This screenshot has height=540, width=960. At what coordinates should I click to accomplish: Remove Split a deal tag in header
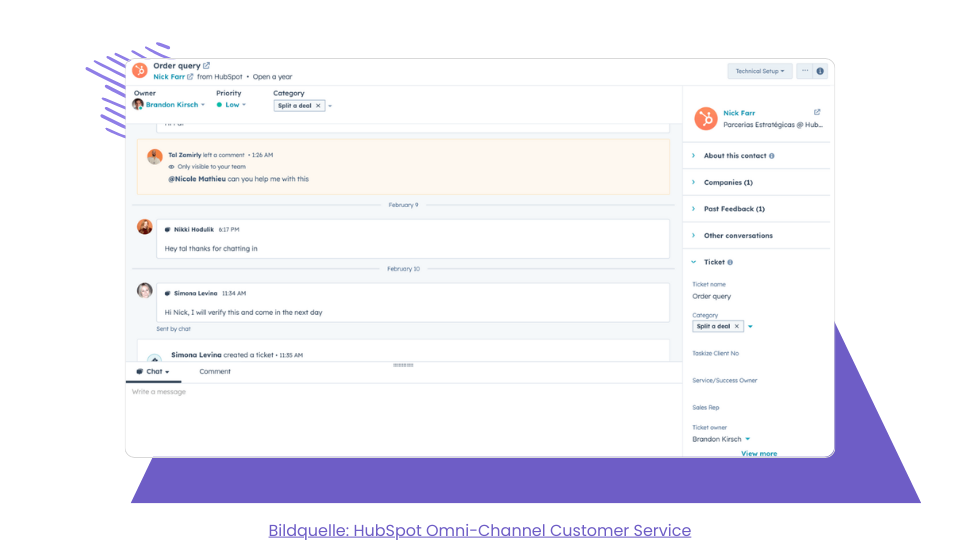click(318, 106)
